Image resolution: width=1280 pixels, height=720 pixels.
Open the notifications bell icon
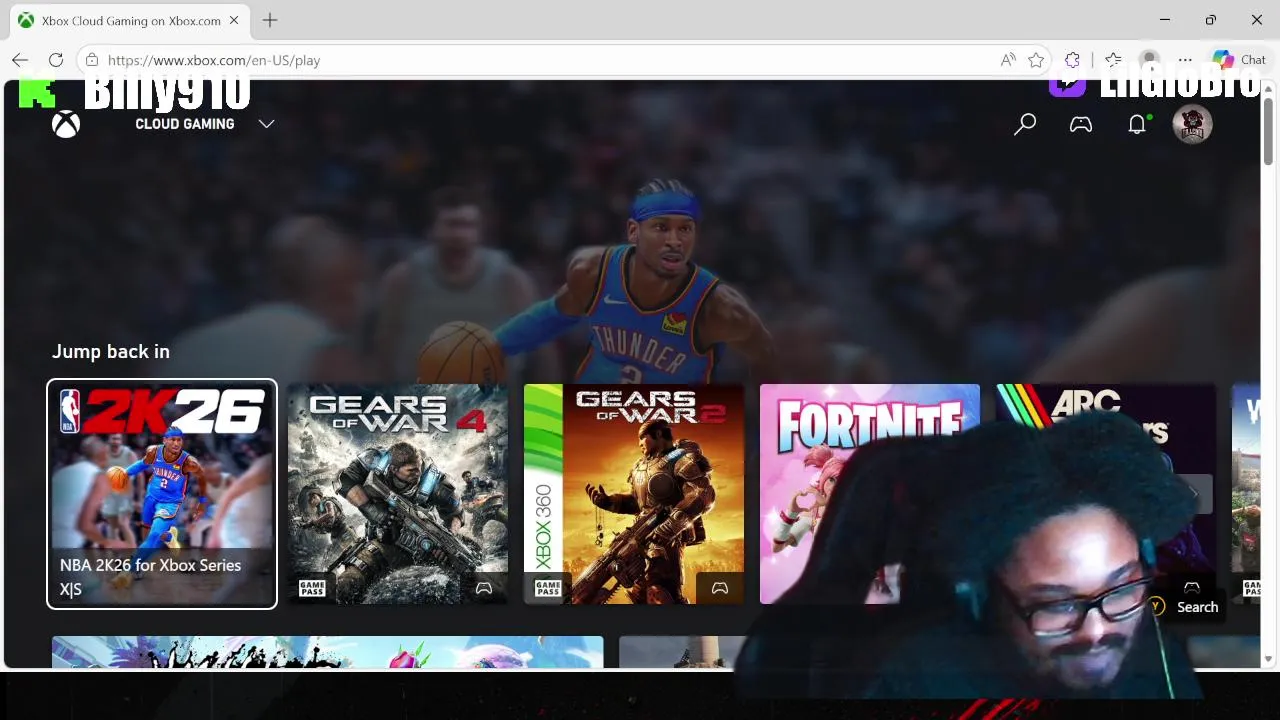coord(1137,124)
